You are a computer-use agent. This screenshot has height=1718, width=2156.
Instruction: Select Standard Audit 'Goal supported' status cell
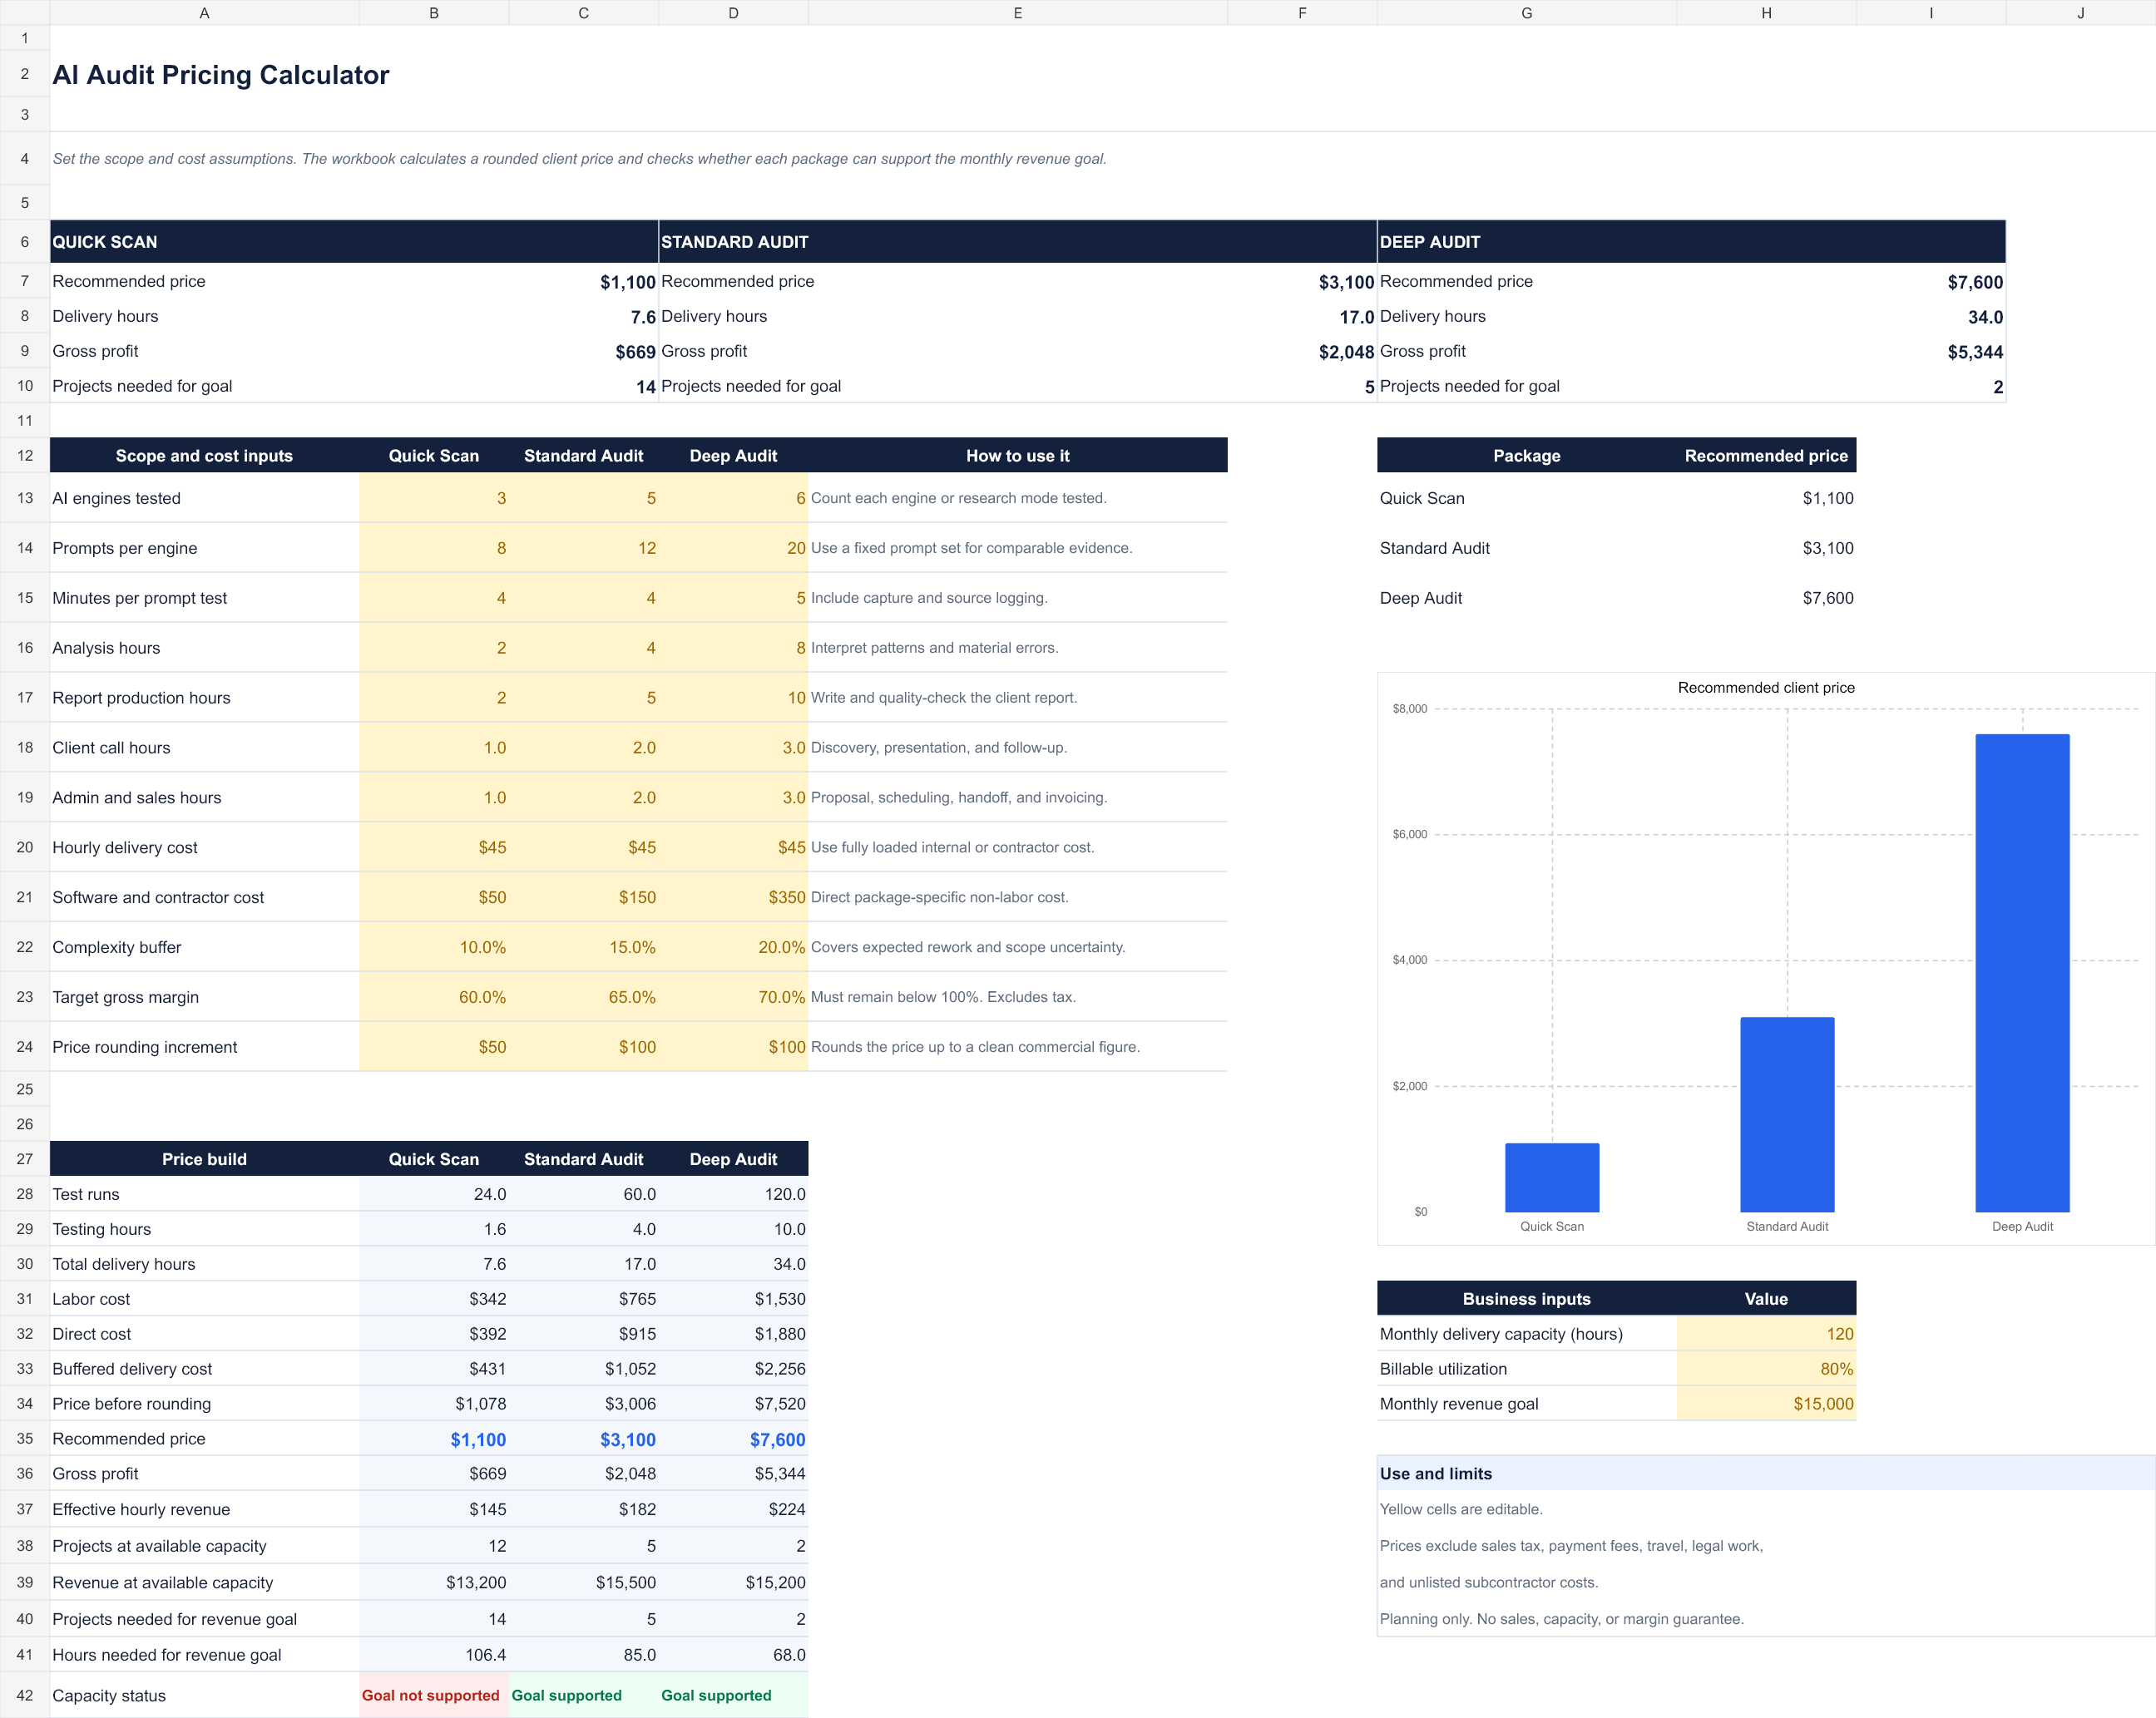[583, 1696]
